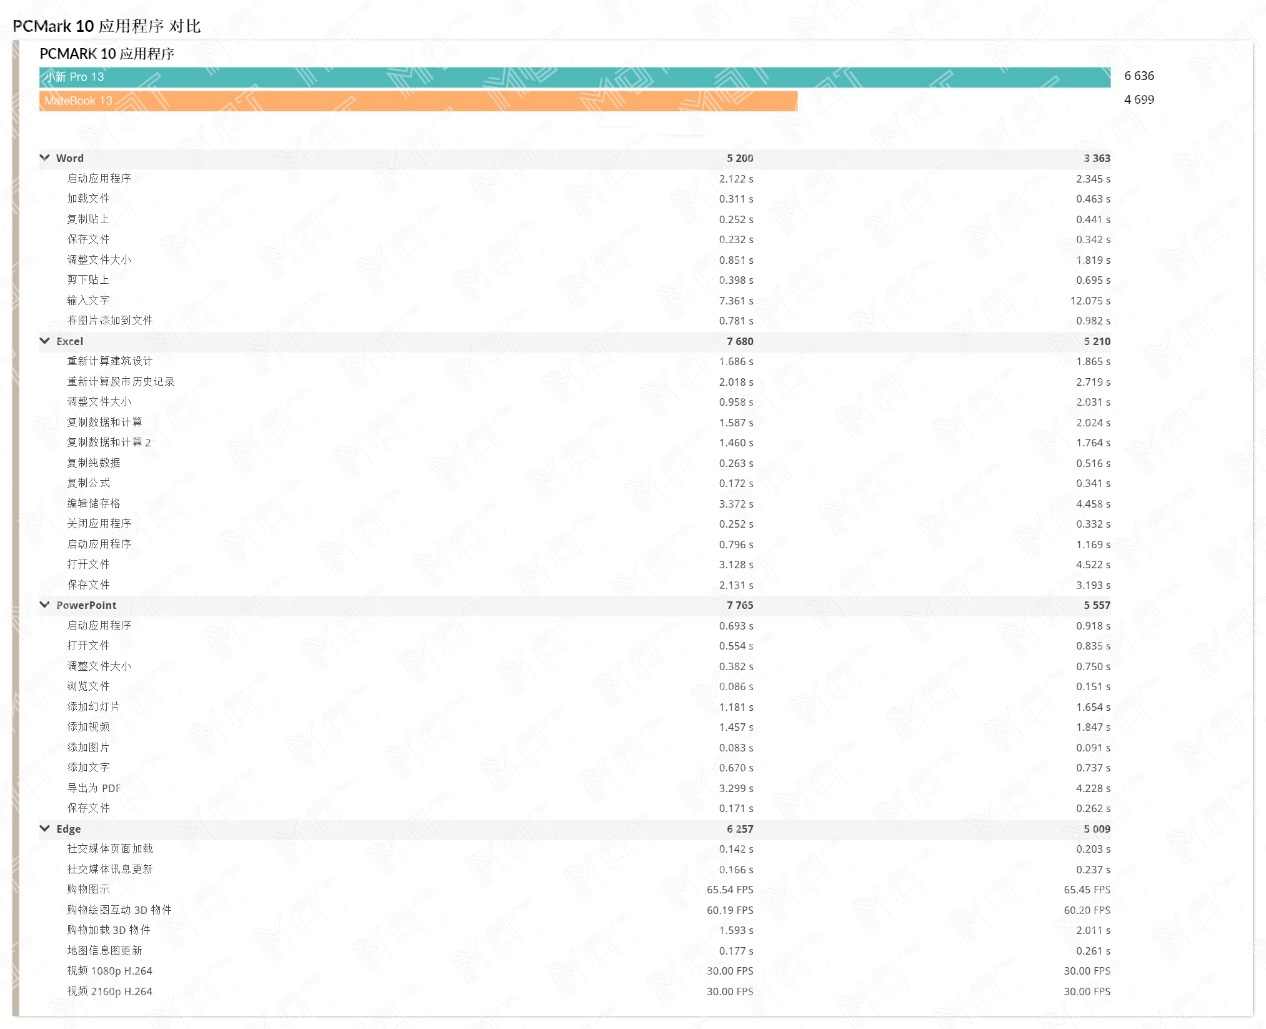1266x1029 pixels.
Task: Select the 将图片添加到文件 row label
Action: click(x=110, y=320)
